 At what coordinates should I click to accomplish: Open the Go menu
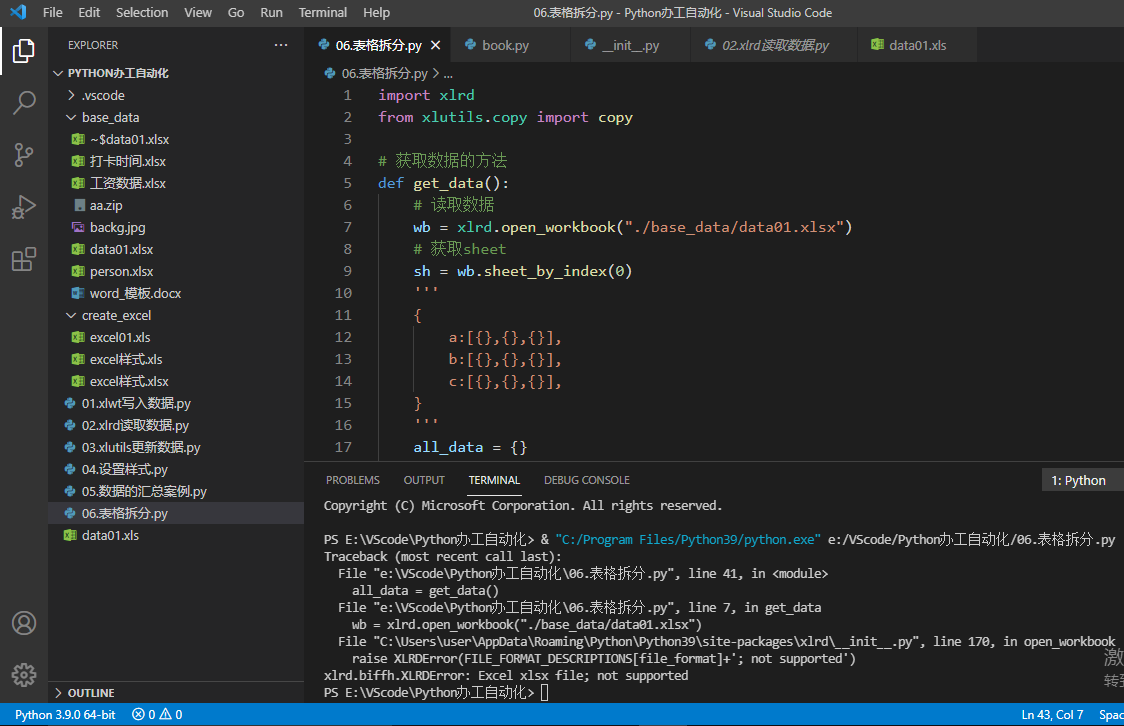click(x=236, y=12)
